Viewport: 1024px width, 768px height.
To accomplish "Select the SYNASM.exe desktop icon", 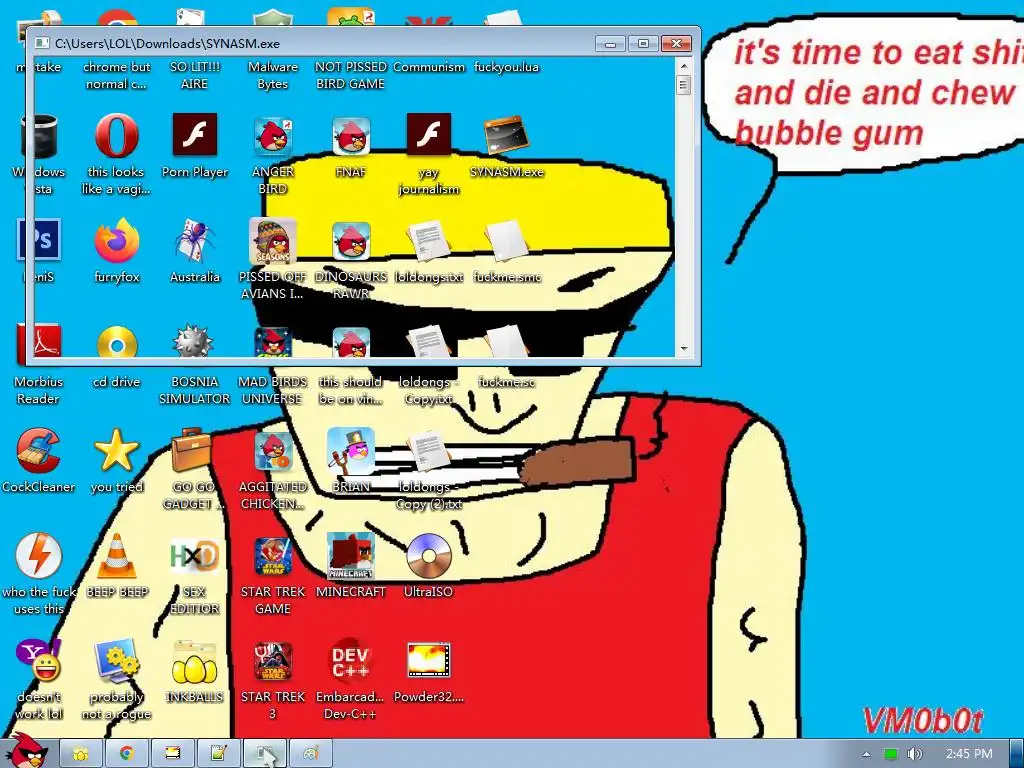I will pyautogui.click(x=507, y=135).
